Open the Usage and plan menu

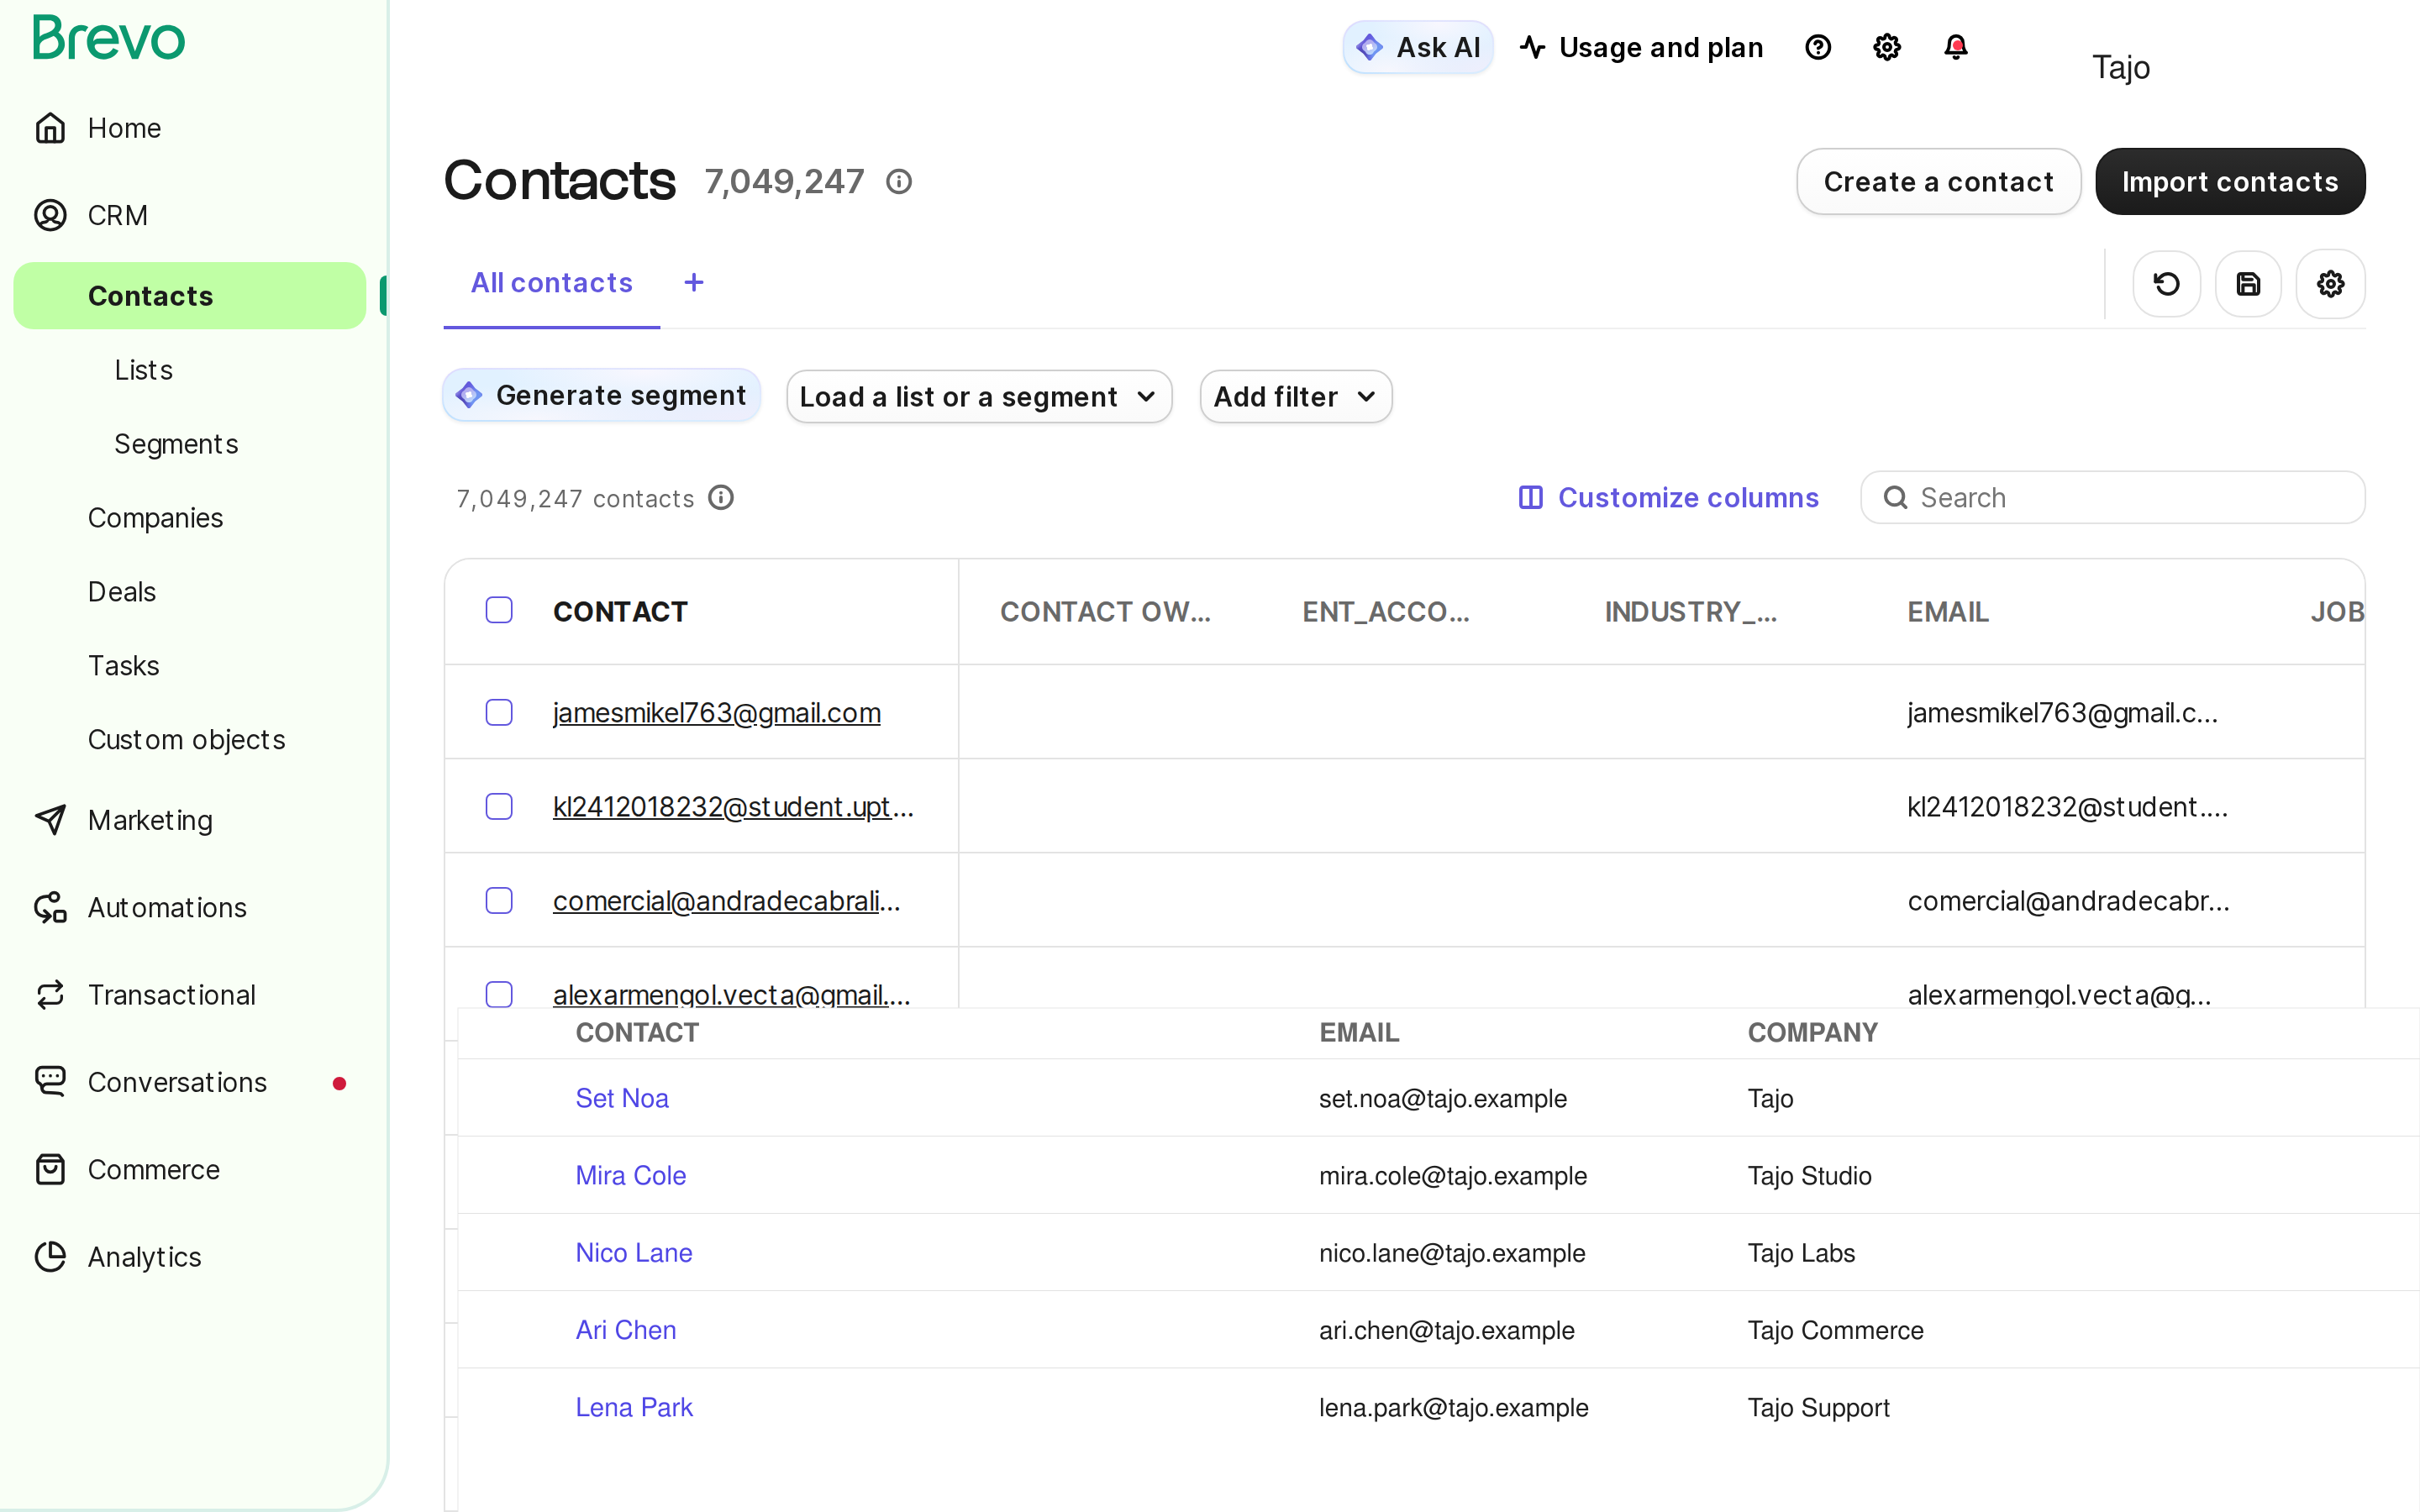point(1641,47)
